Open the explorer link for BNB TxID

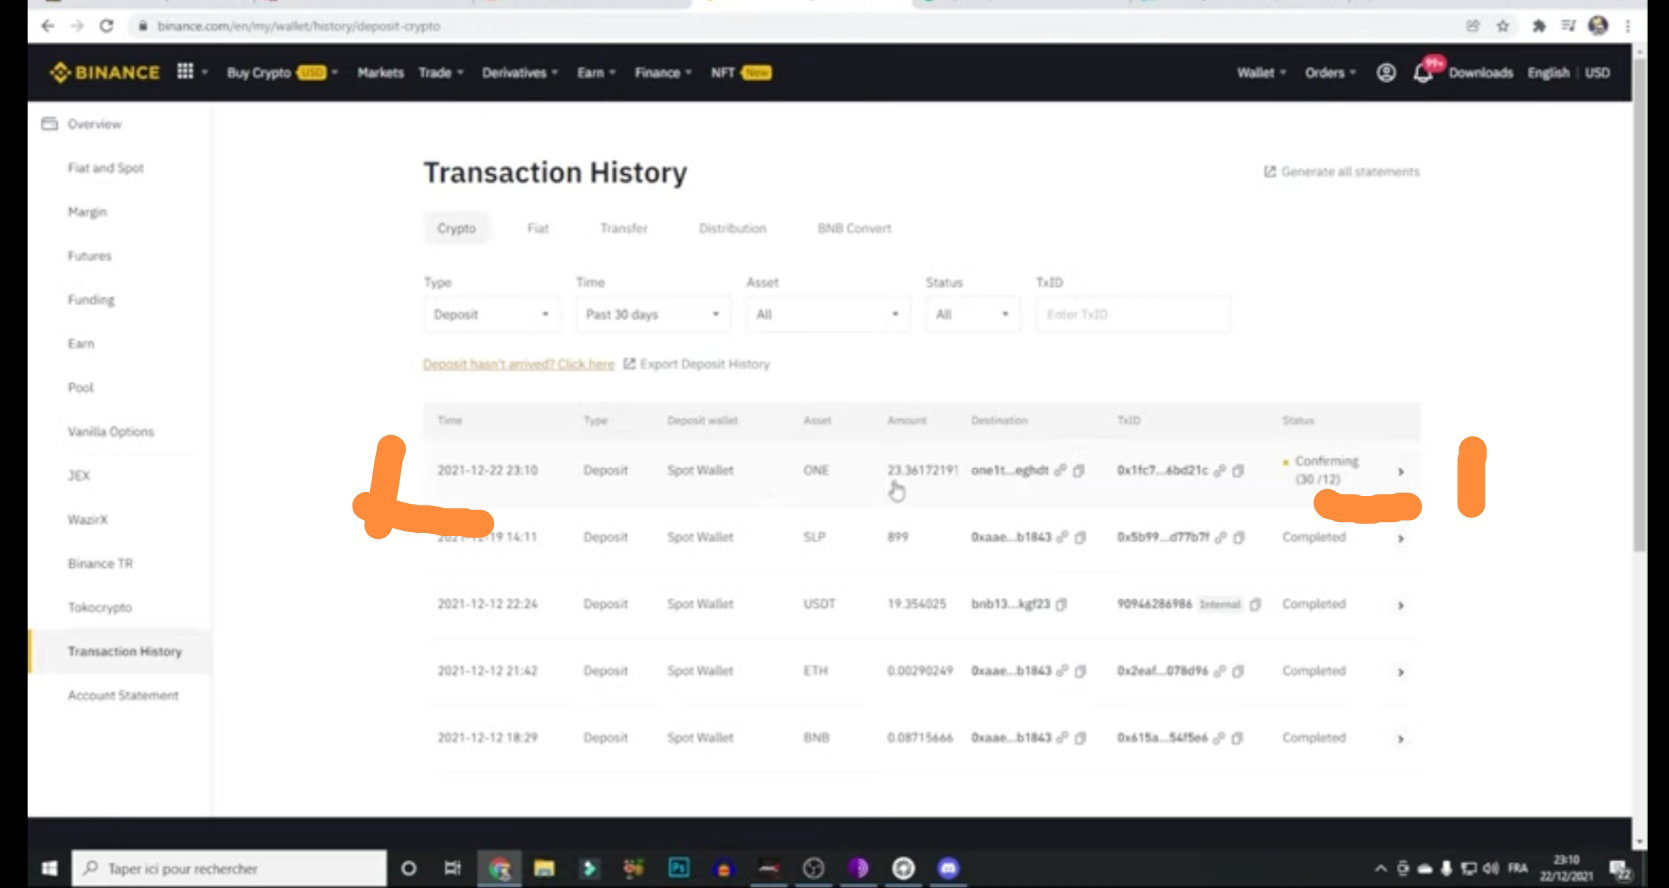pyautogui.click(x=1219, y=739)
